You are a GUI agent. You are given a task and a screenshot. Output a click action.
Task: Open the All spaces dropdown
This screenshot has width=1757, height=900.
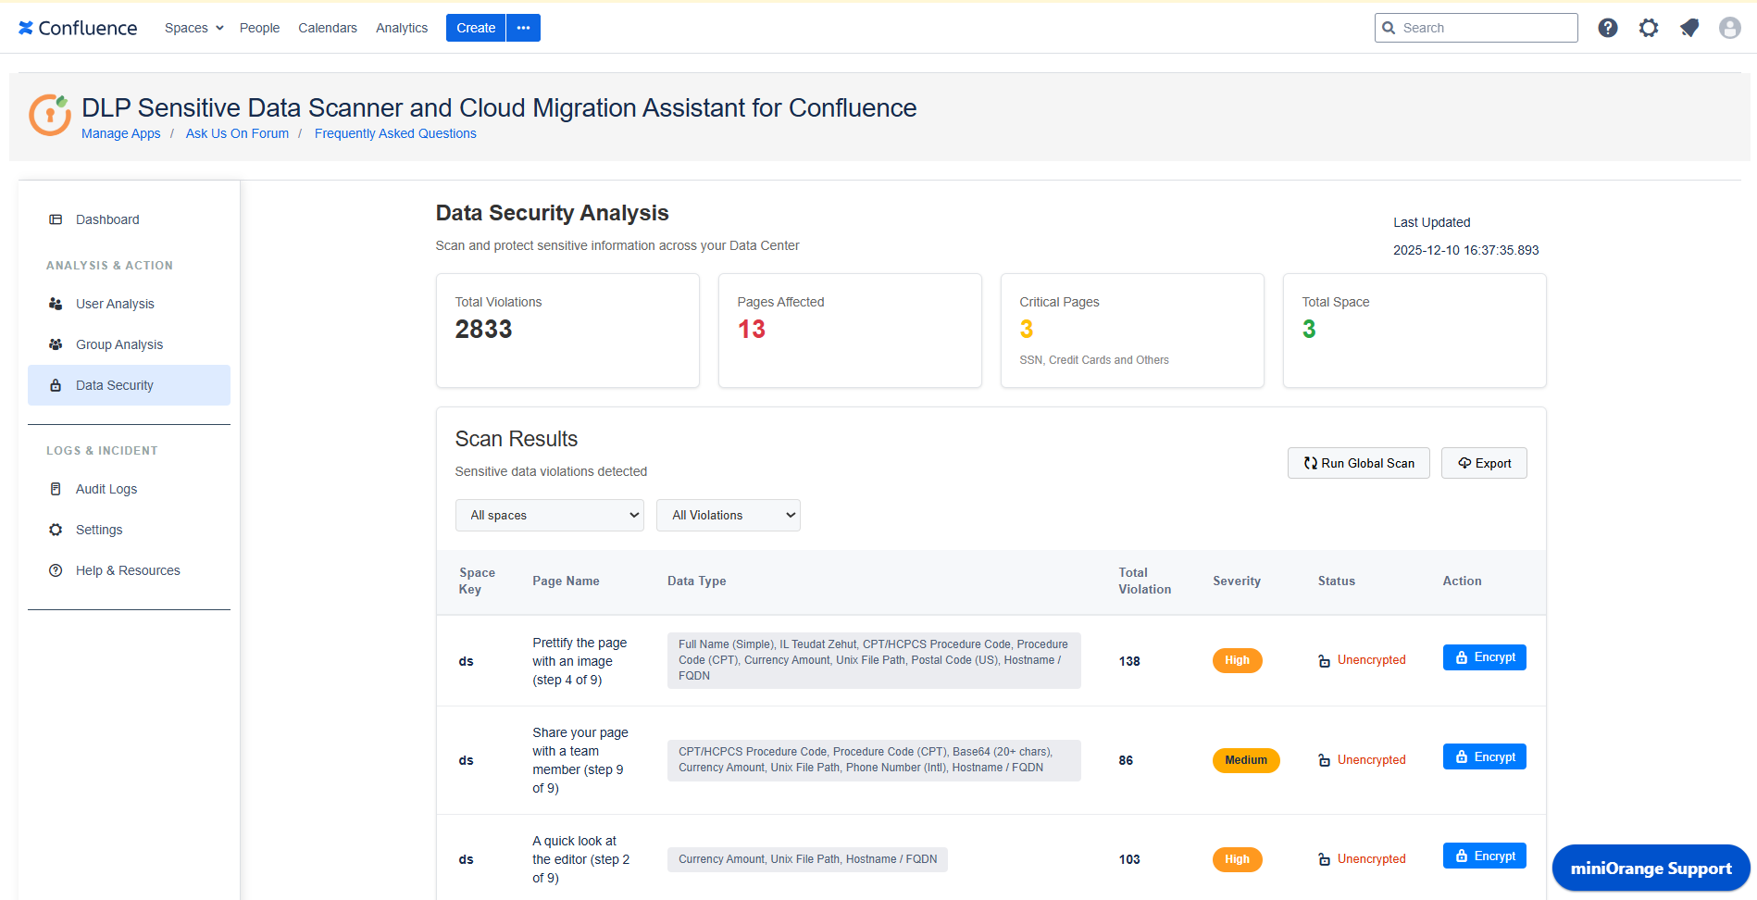tap(549, 515)
